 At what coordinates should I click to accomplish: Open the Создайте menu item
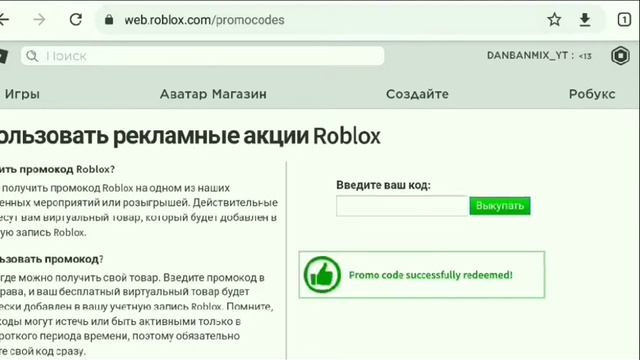(417, 94)
